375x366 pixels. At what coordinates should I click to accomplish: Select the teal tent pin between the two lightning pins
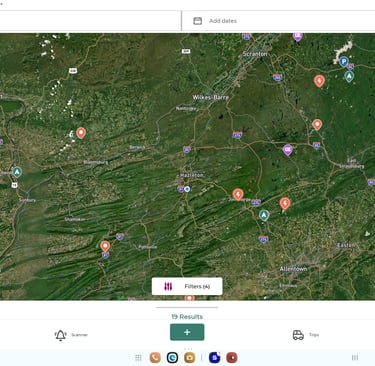tap(264, 215)
